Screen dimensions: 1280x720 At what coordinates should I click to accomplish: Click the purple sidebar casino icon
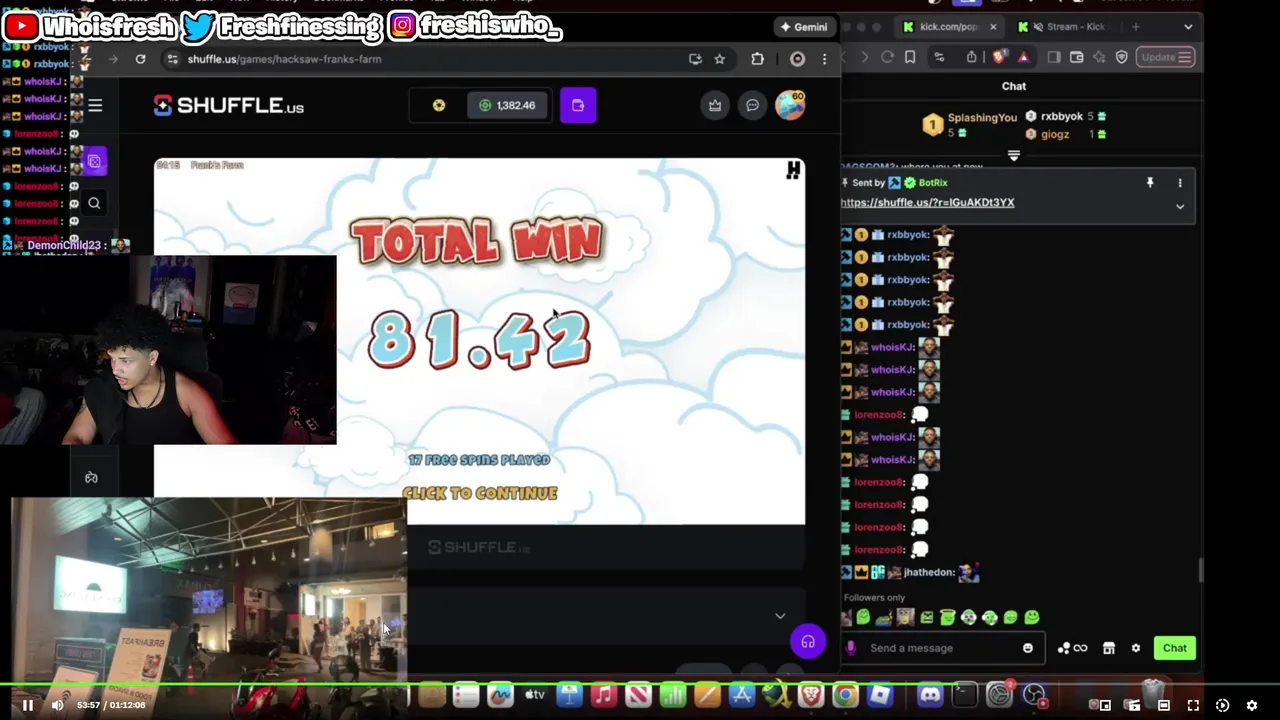coord(94,161)
